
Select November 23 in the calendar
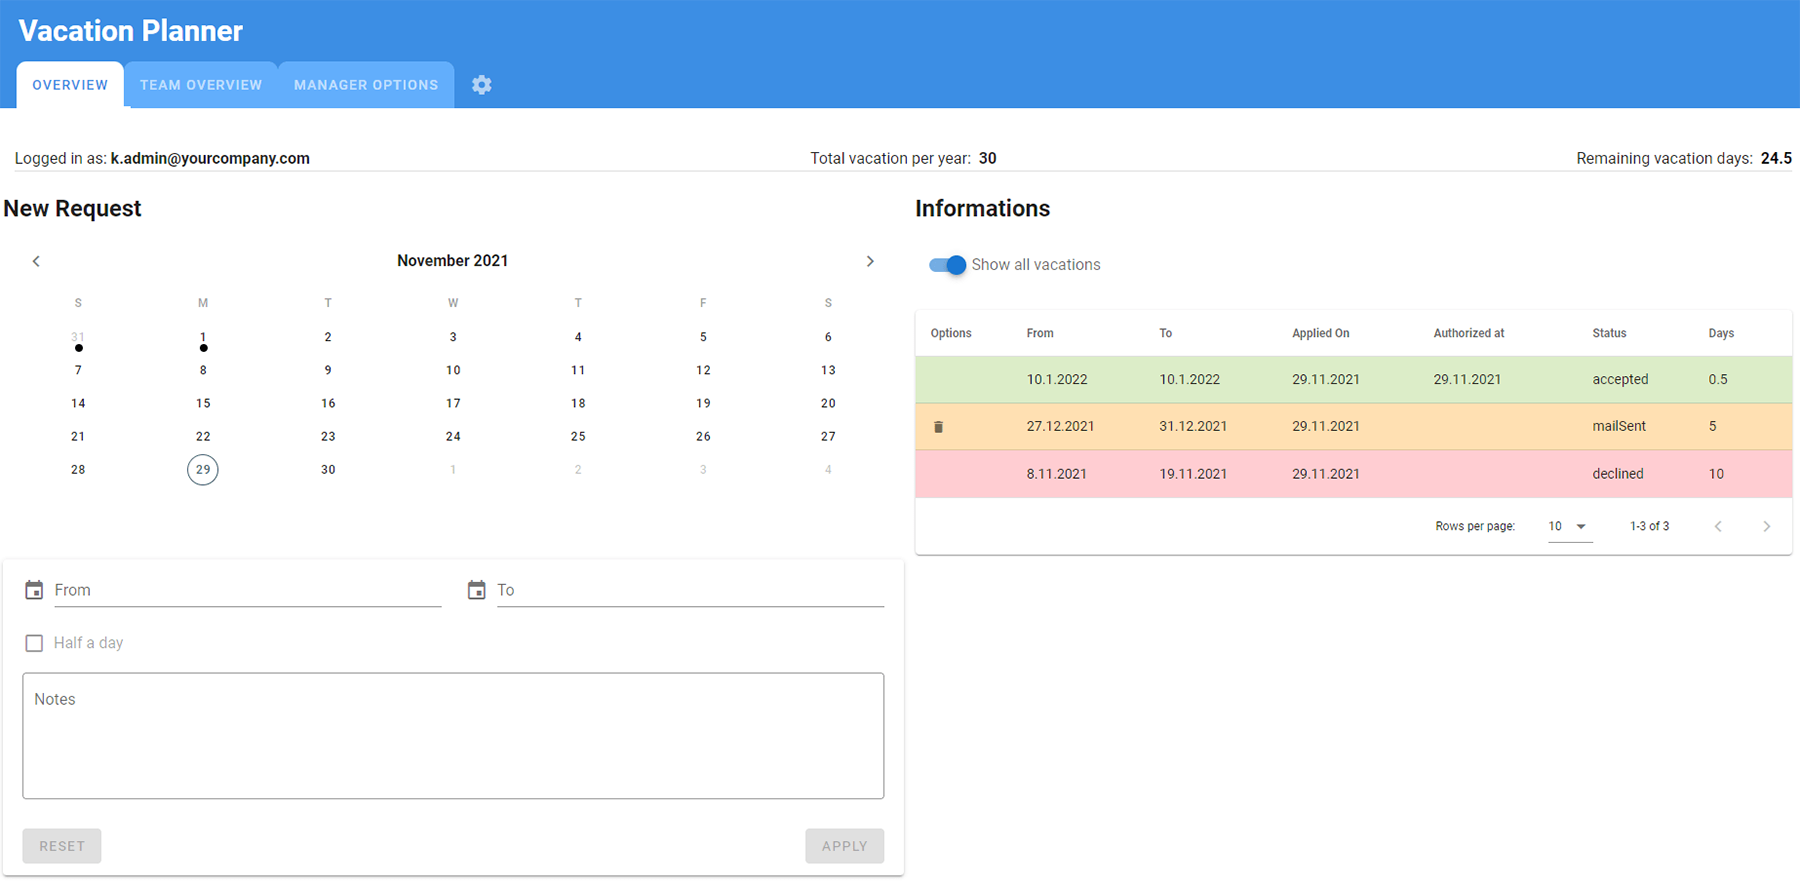(328, 436)
